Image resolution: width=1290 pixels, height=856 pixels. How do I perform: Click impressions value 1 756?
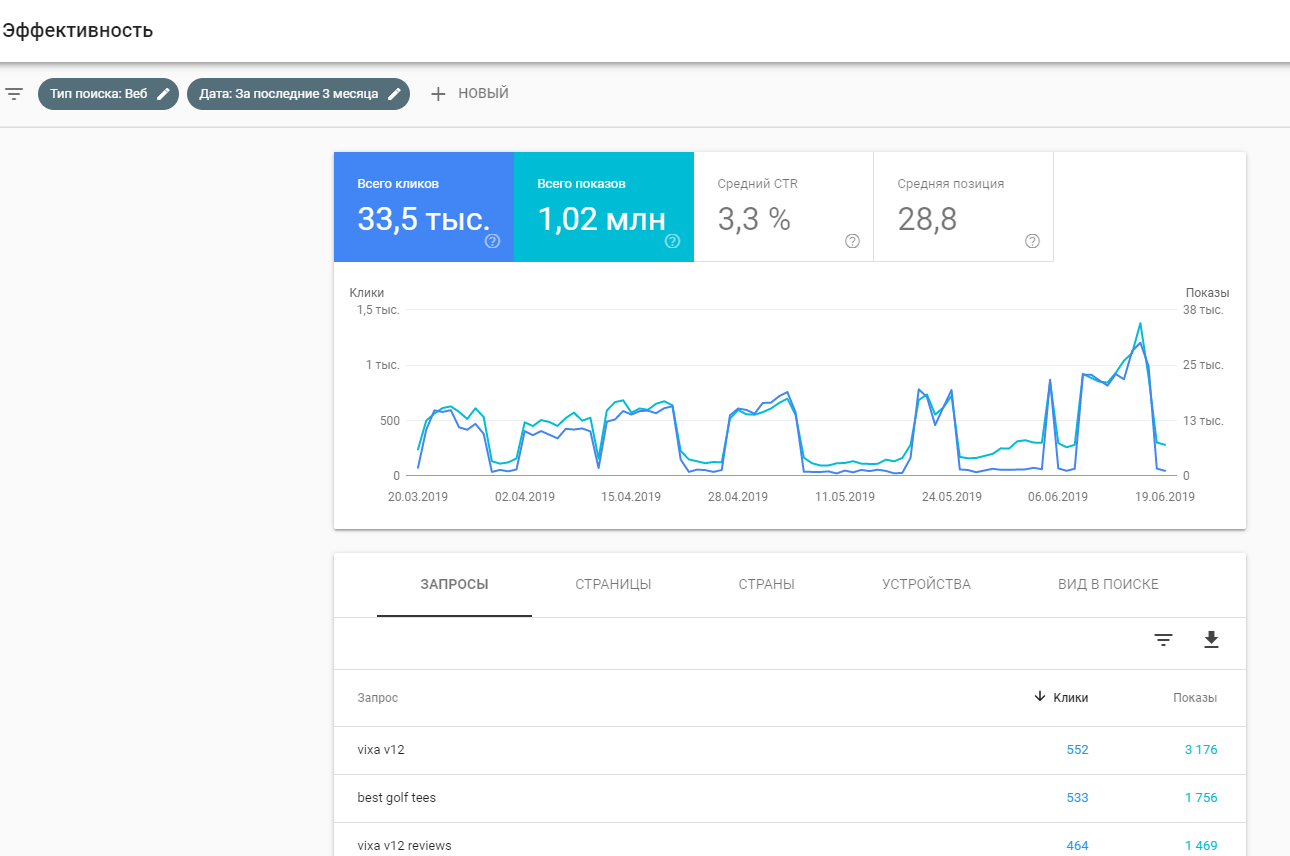1201,798
